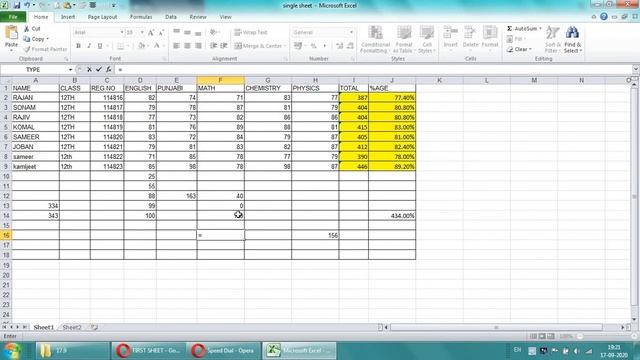
Task: Click the Center alignment icon
Action: (x=187, y=46)
